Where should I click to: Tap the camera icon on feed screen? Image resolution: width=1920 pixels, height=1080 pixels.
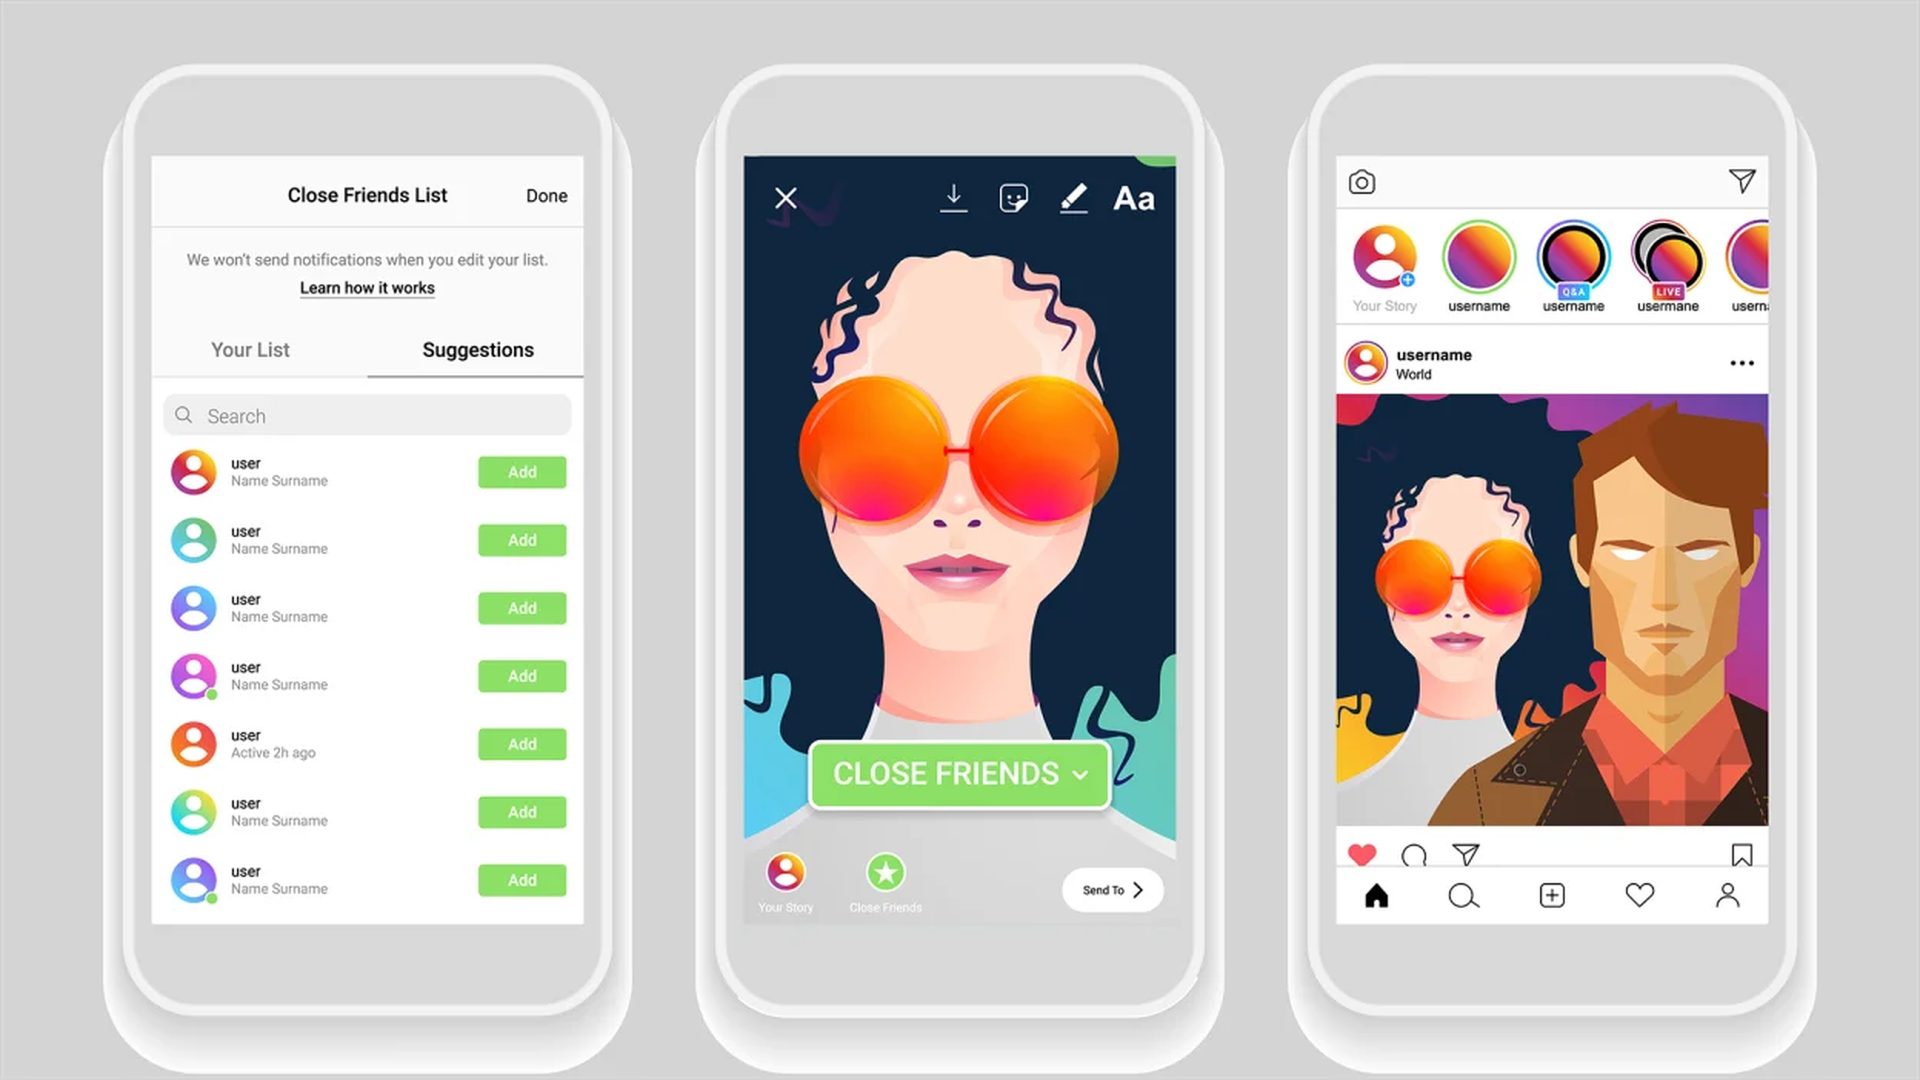[x=1362, y=182]
